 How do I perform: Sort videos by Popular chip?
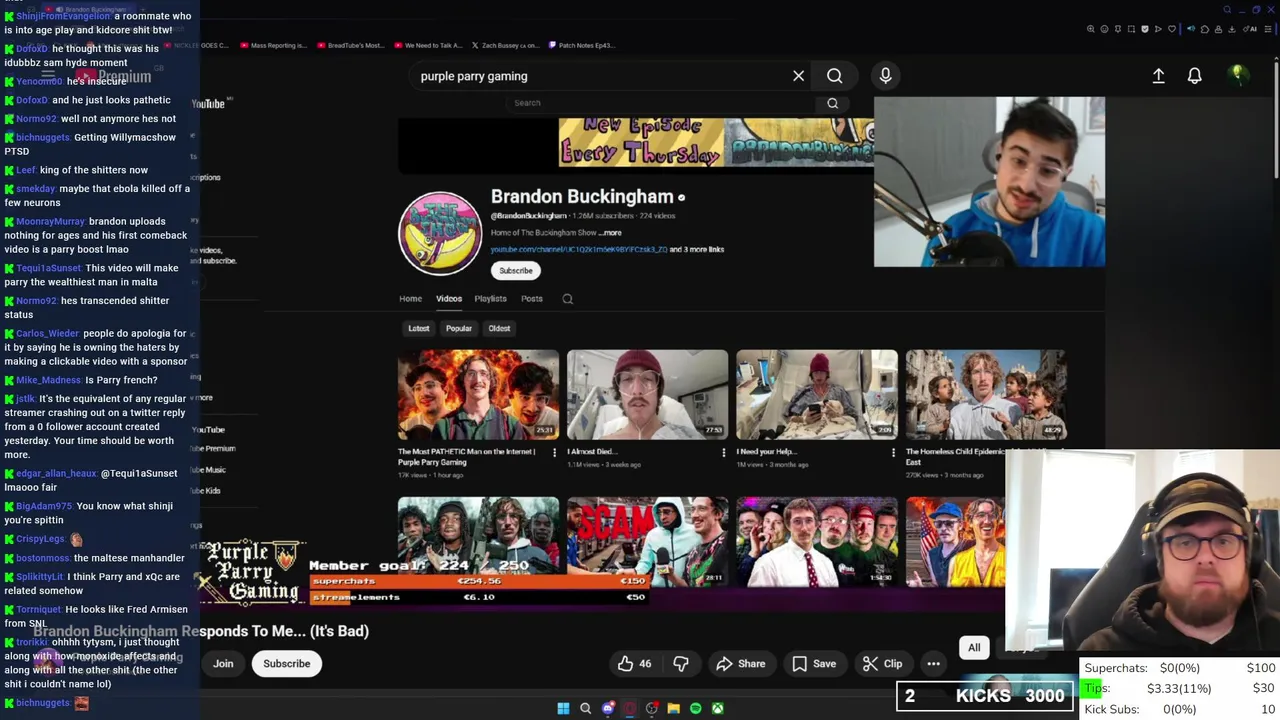pos(459,328)
